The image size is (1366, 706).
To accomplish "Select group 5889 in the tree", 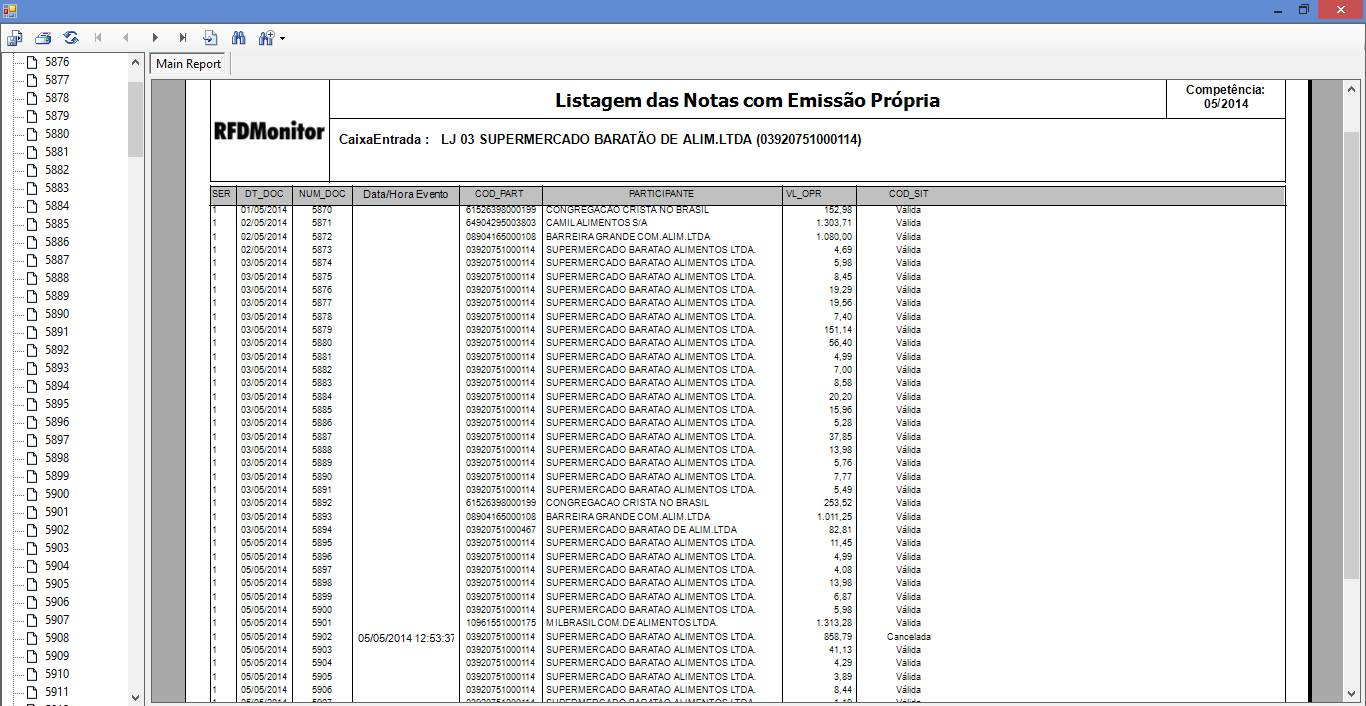I will [x=57, y=296].
